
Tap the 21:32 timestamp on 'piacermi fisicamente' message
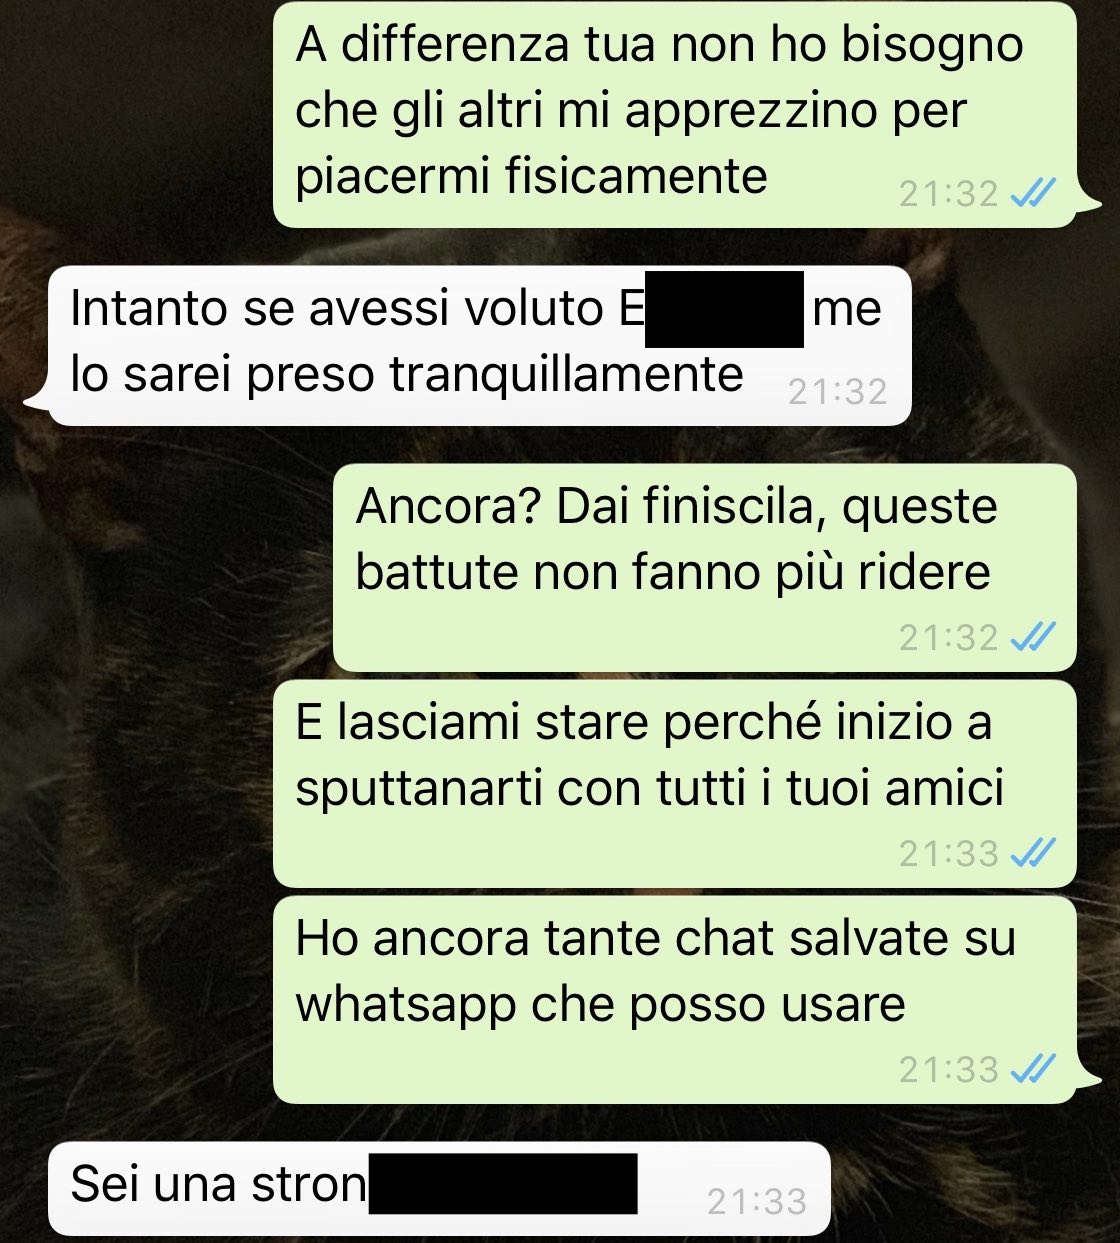point(949,193)
